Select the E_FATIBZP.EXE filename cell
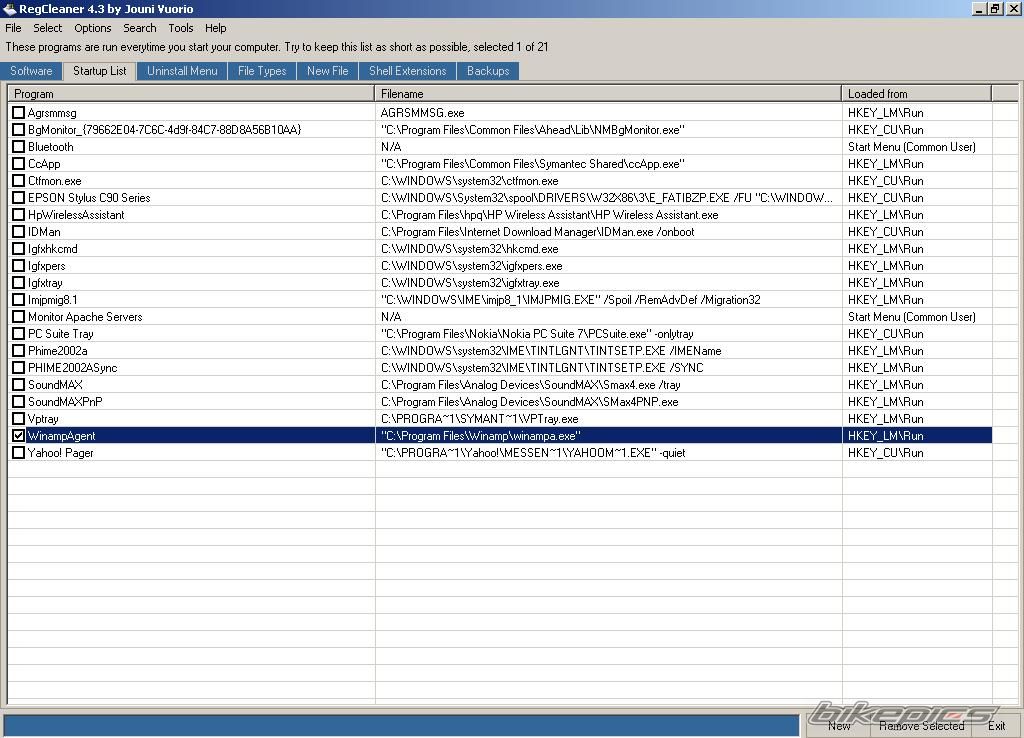The width and height of the screenshot is (1024, 738). 609,198
